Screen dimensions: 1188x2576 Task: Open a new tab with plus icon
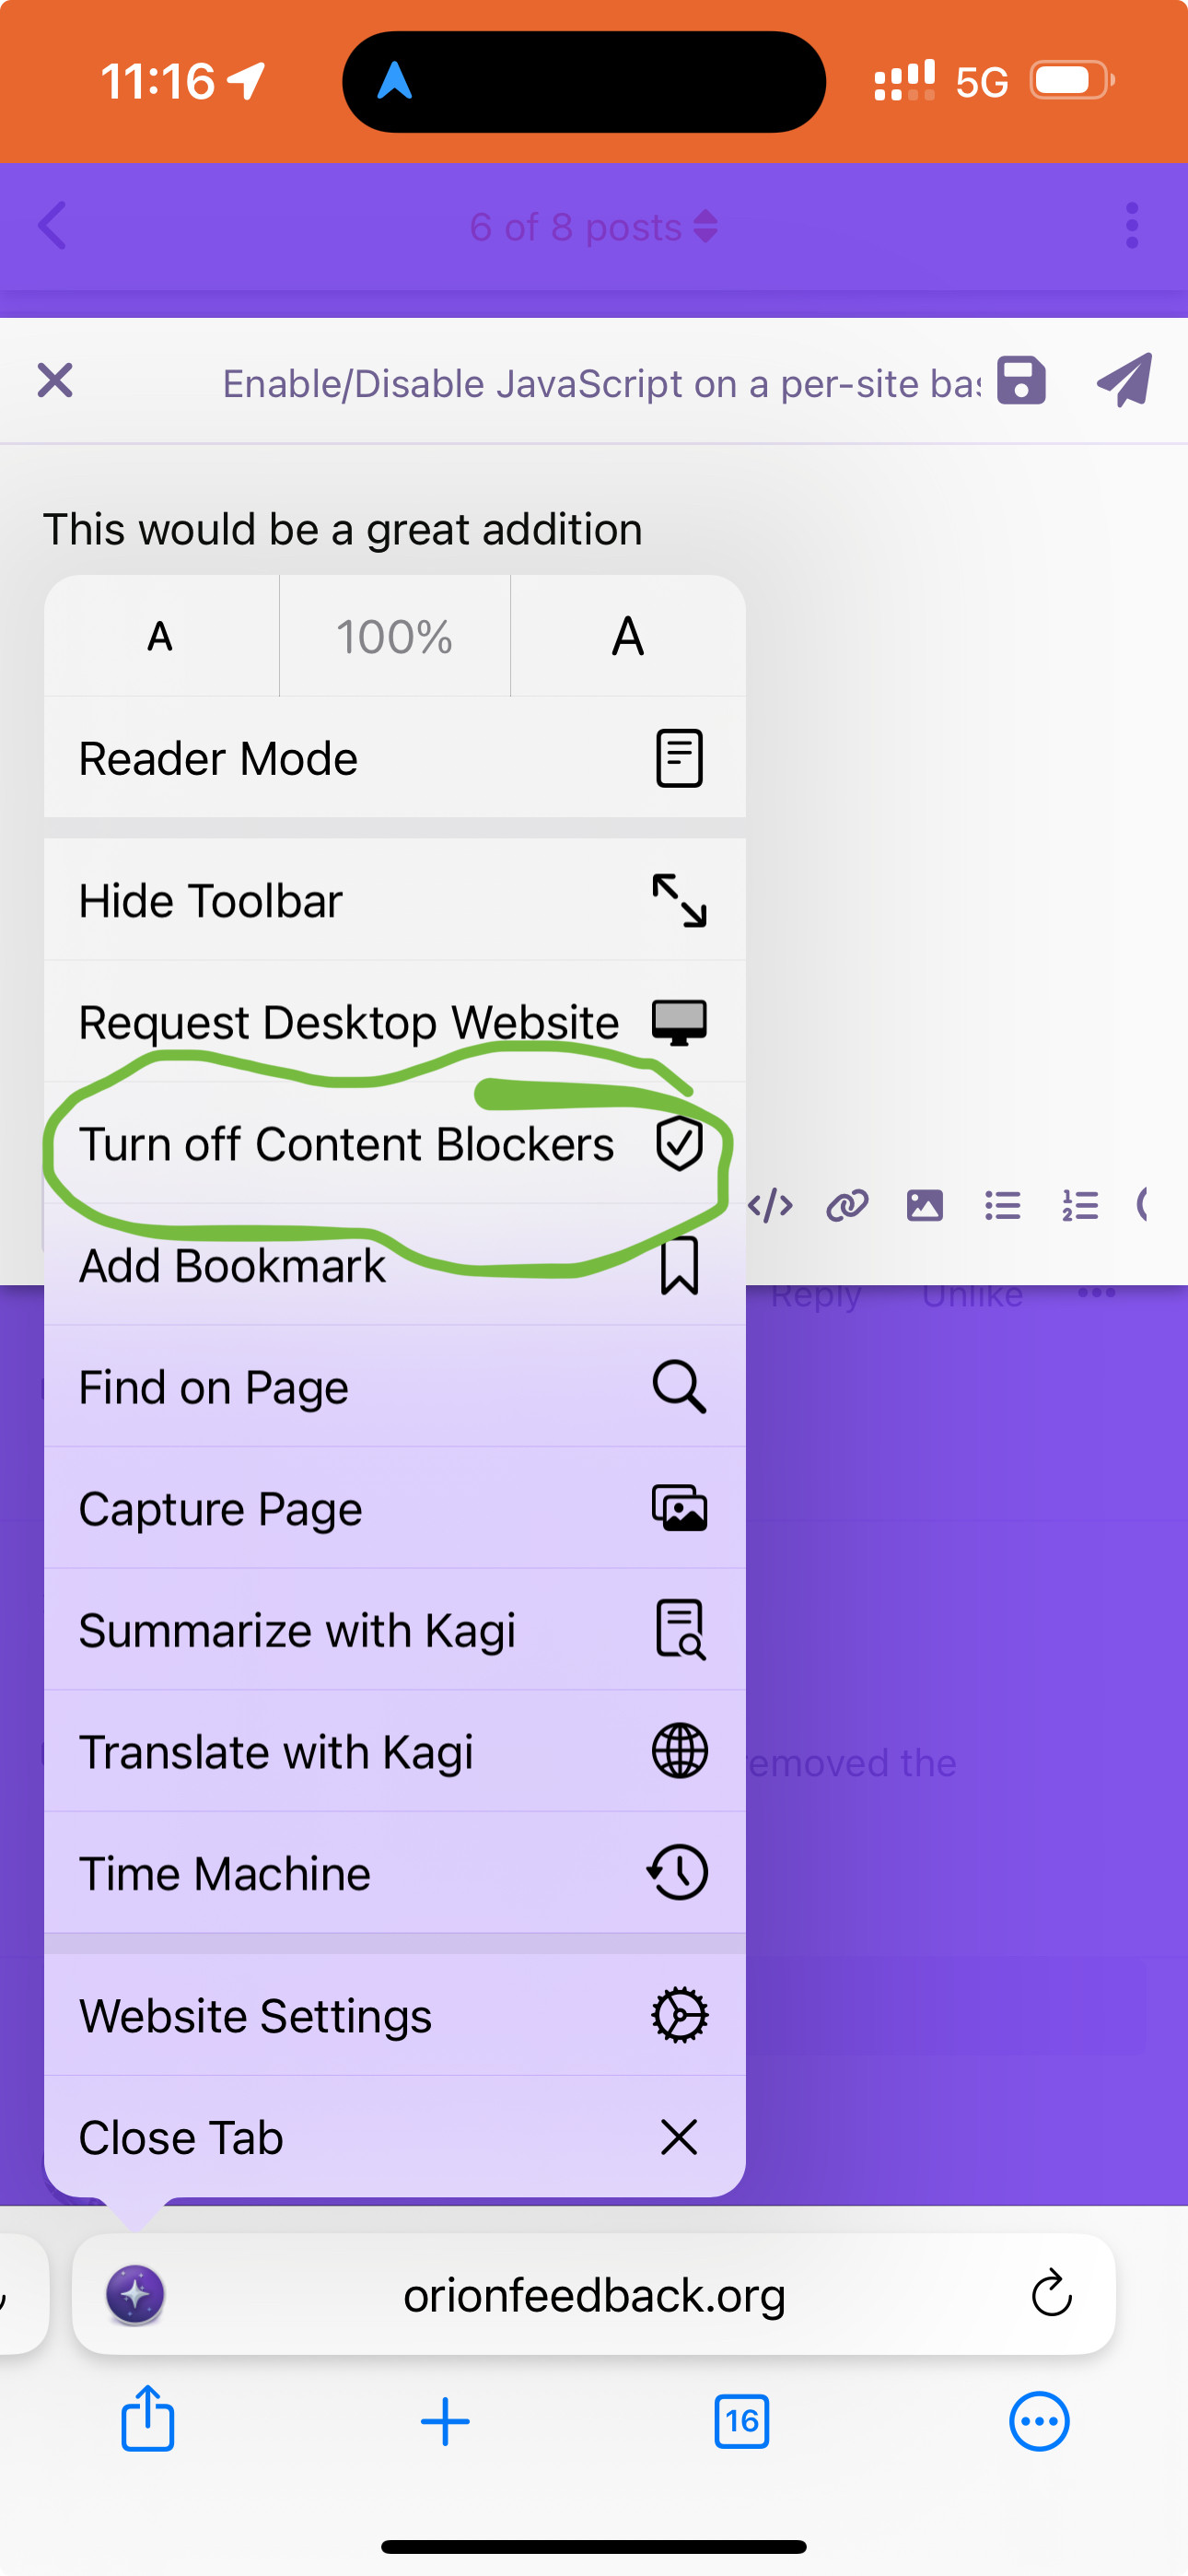445,2422
